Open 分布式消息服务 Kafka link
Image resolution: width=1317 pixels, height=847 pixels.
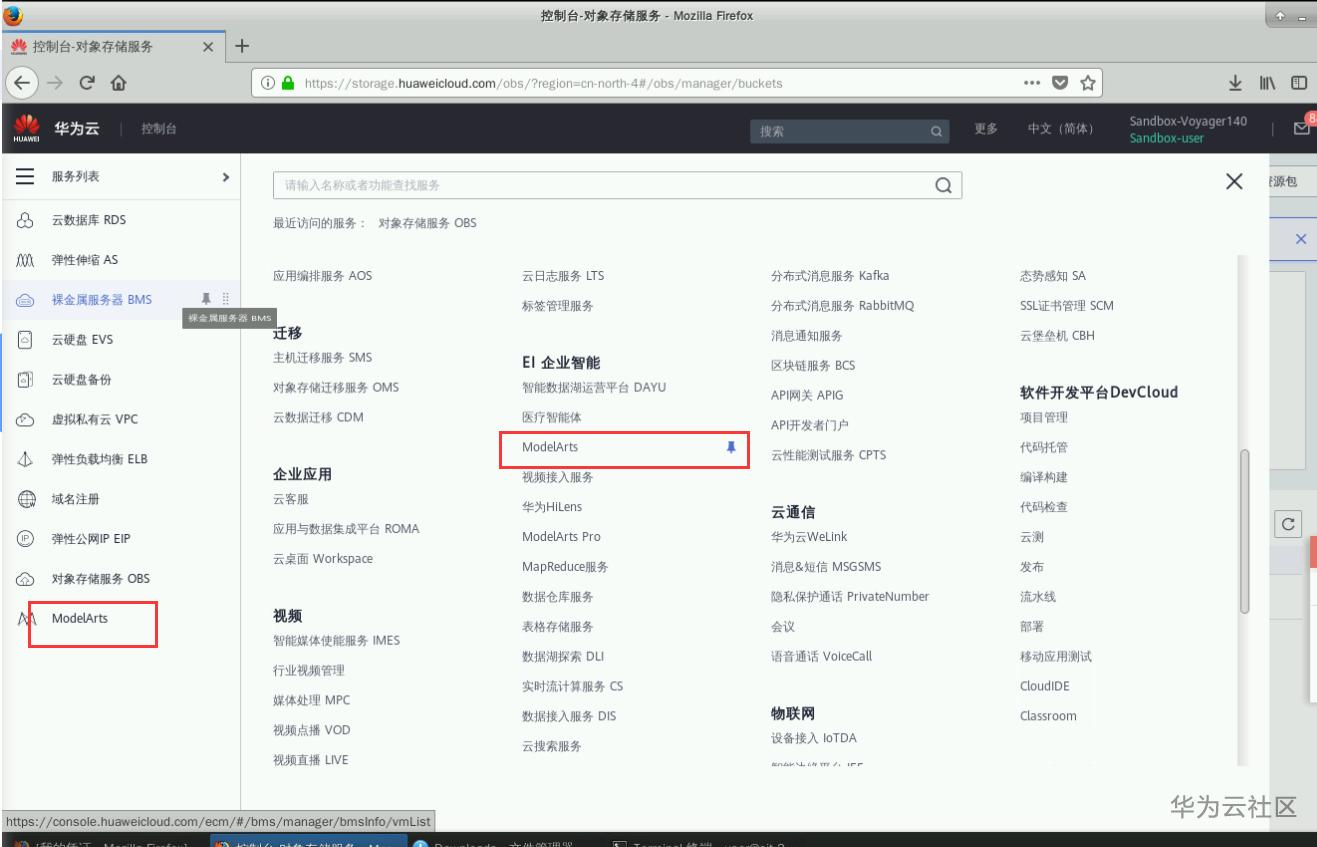[x=830, y=276]
